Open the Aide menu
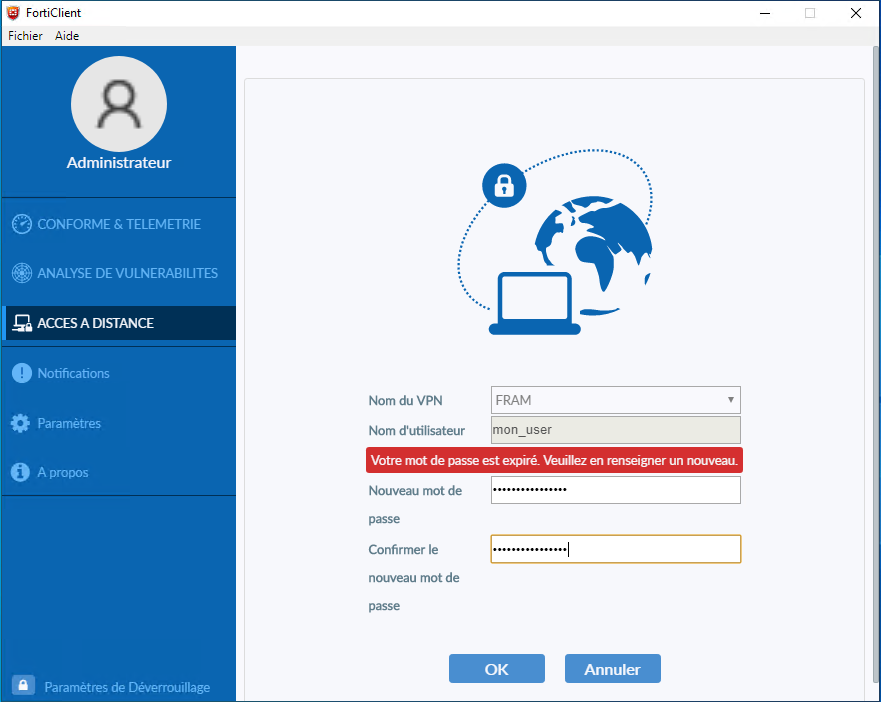 coord(67,36)
